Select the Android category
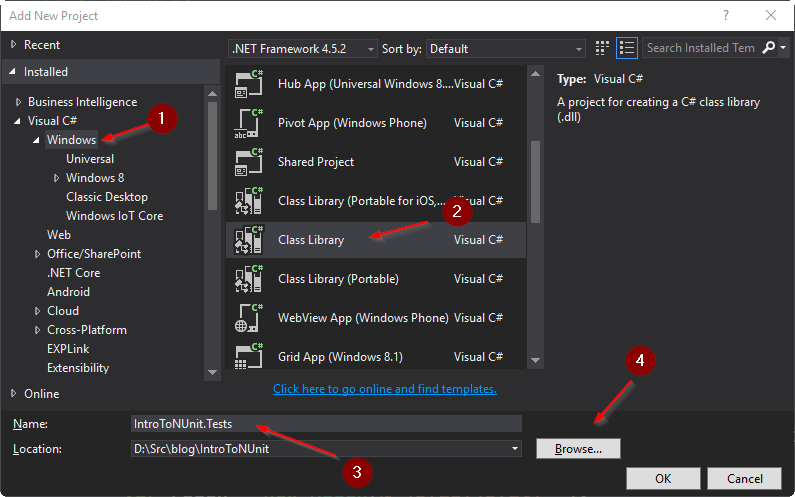The width and height of the screenshot is (795, 497). click(68, 292)
